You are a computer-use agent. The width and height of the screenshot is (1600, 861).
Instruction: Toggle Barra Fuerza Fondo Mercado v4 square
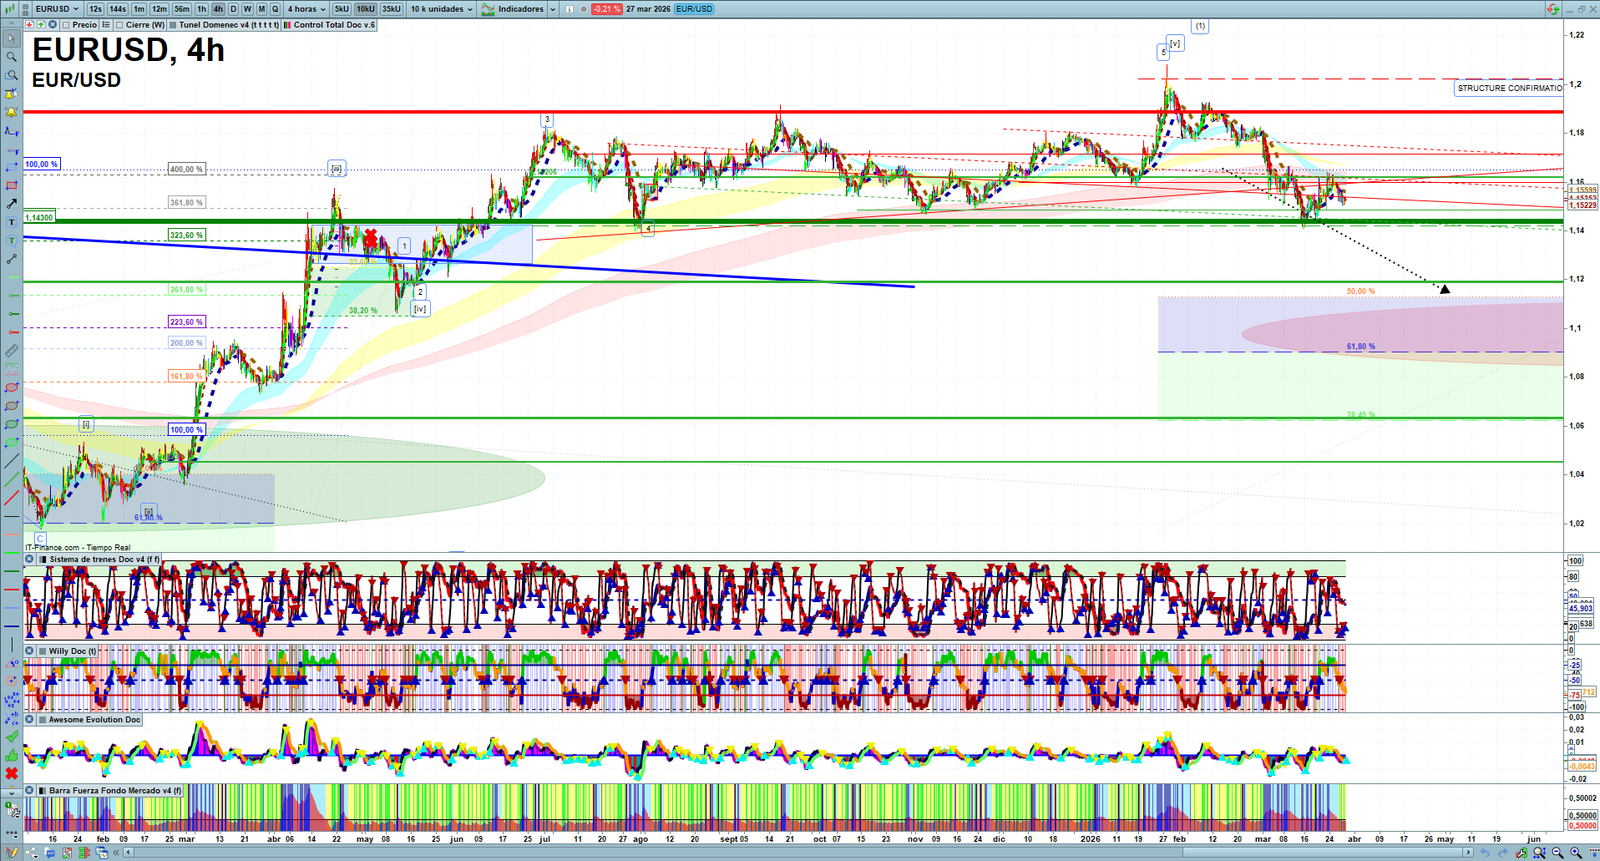pyautogui.click(x=42, y=791)
